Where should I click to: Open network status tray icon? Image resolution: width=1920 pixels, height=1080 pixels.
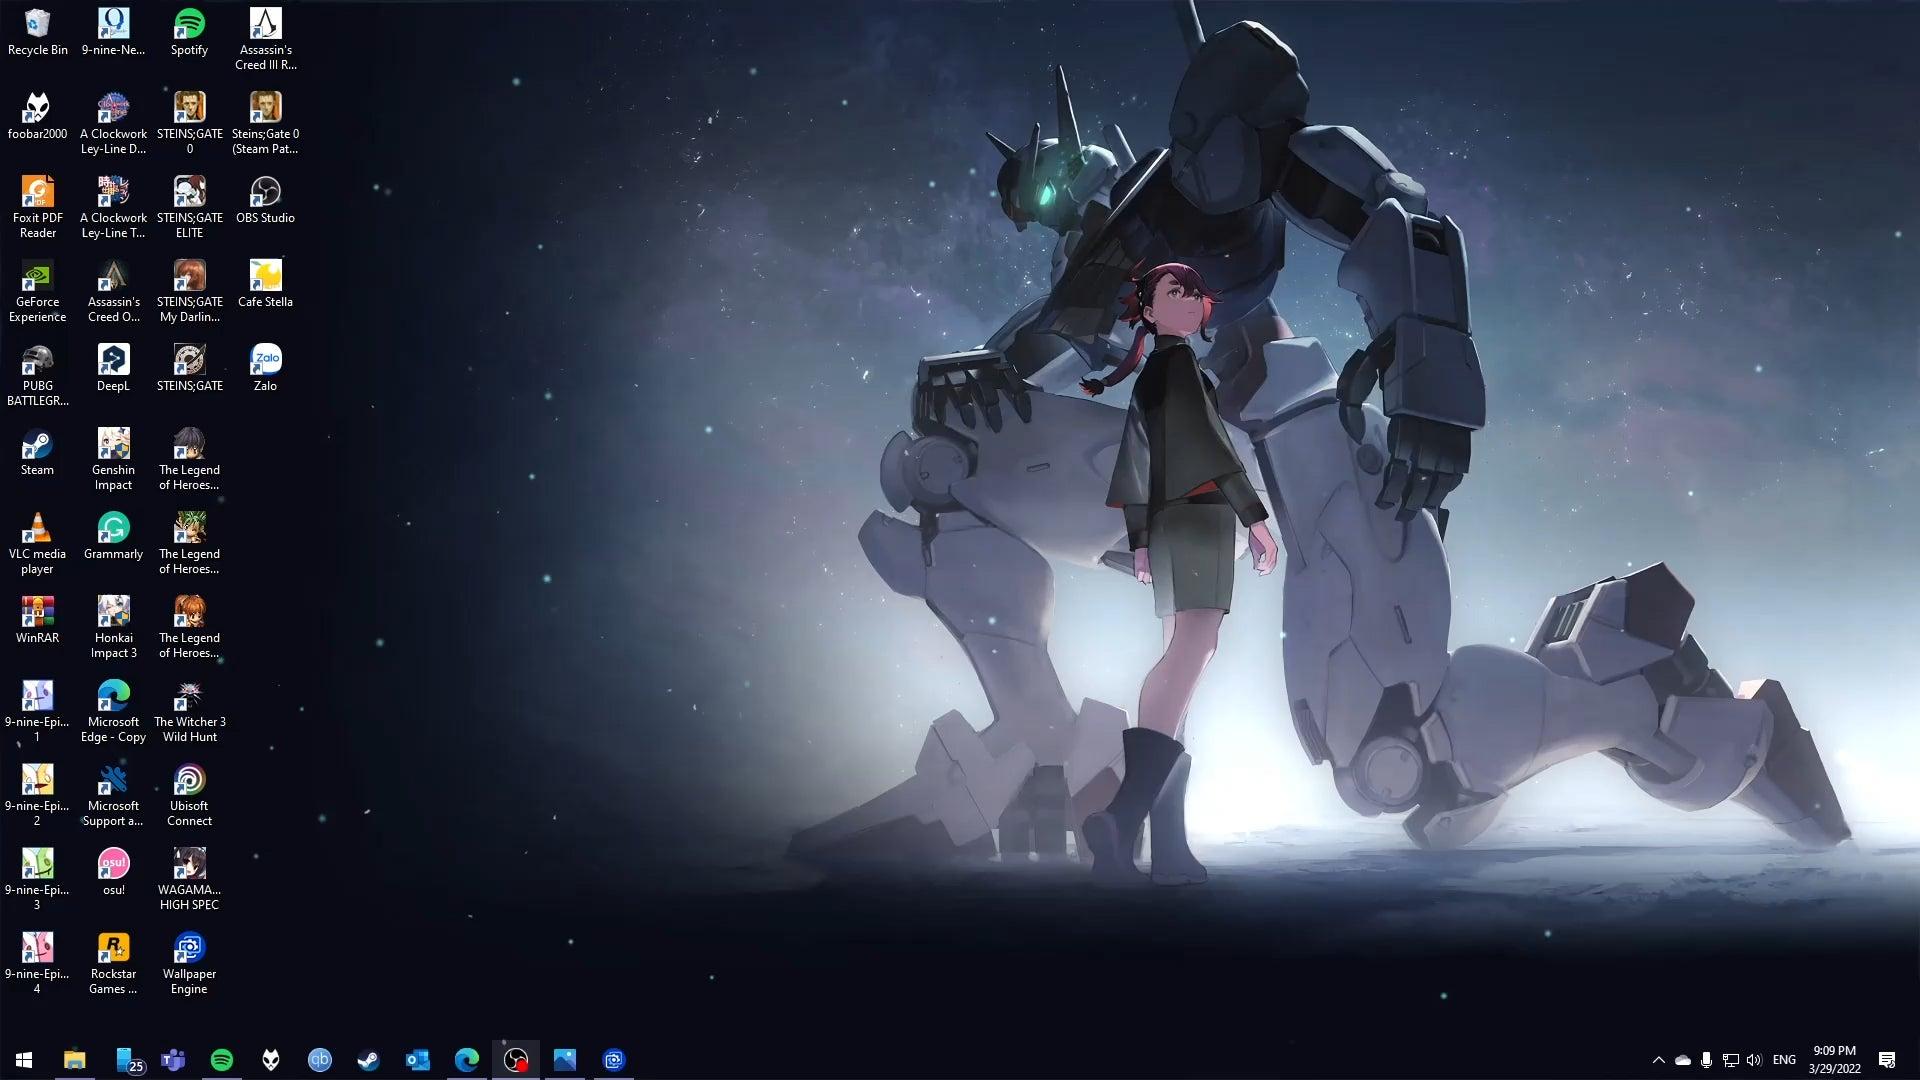click(1730, 1060)
